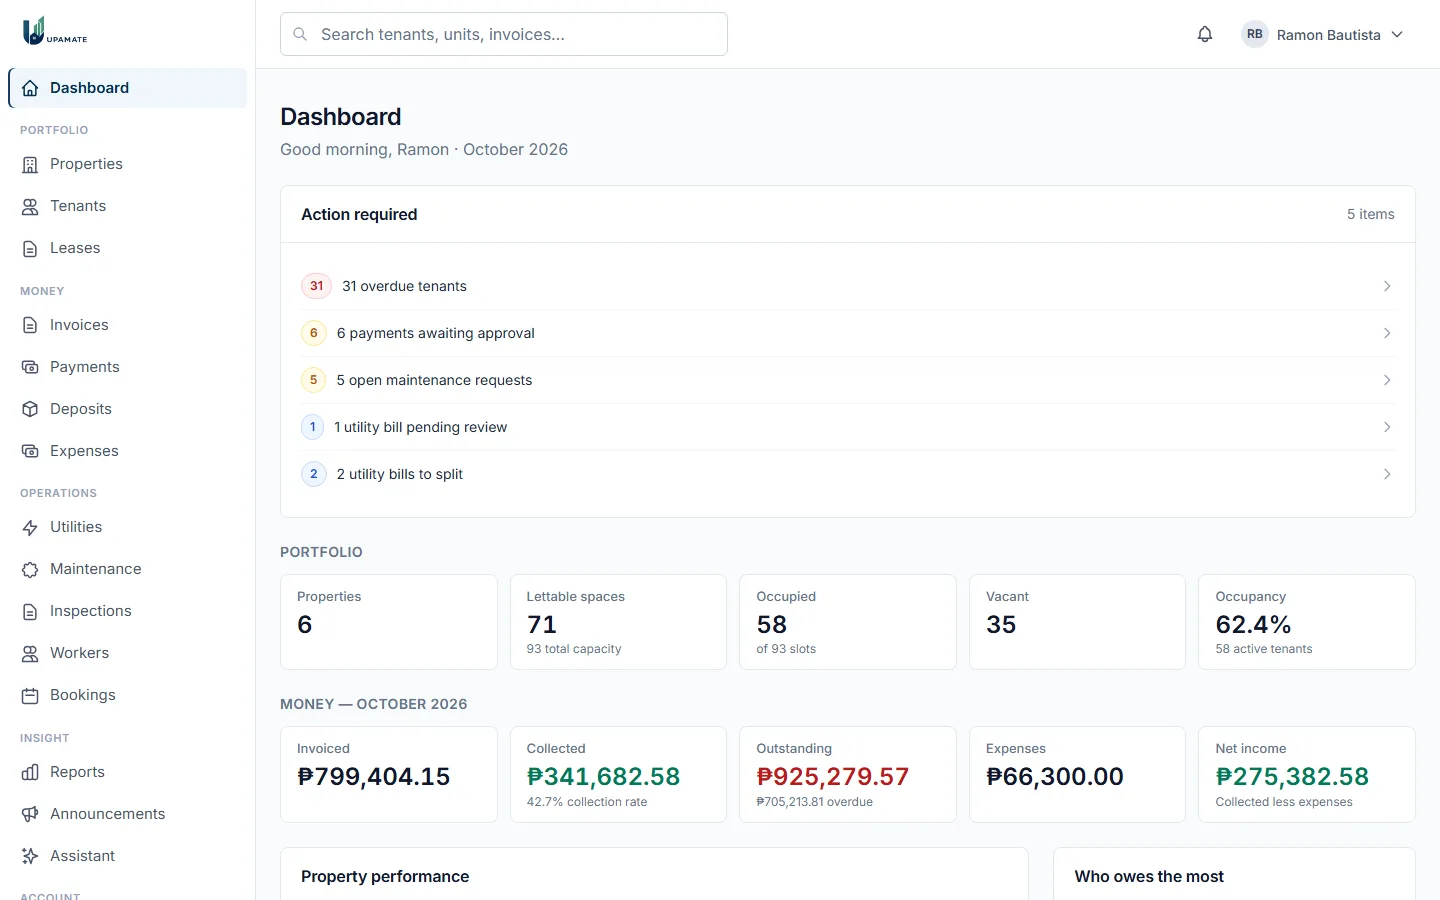Expand open maintenance requests chevron
This screenshot has height=900, width=1440.
tap(1387, 380)
